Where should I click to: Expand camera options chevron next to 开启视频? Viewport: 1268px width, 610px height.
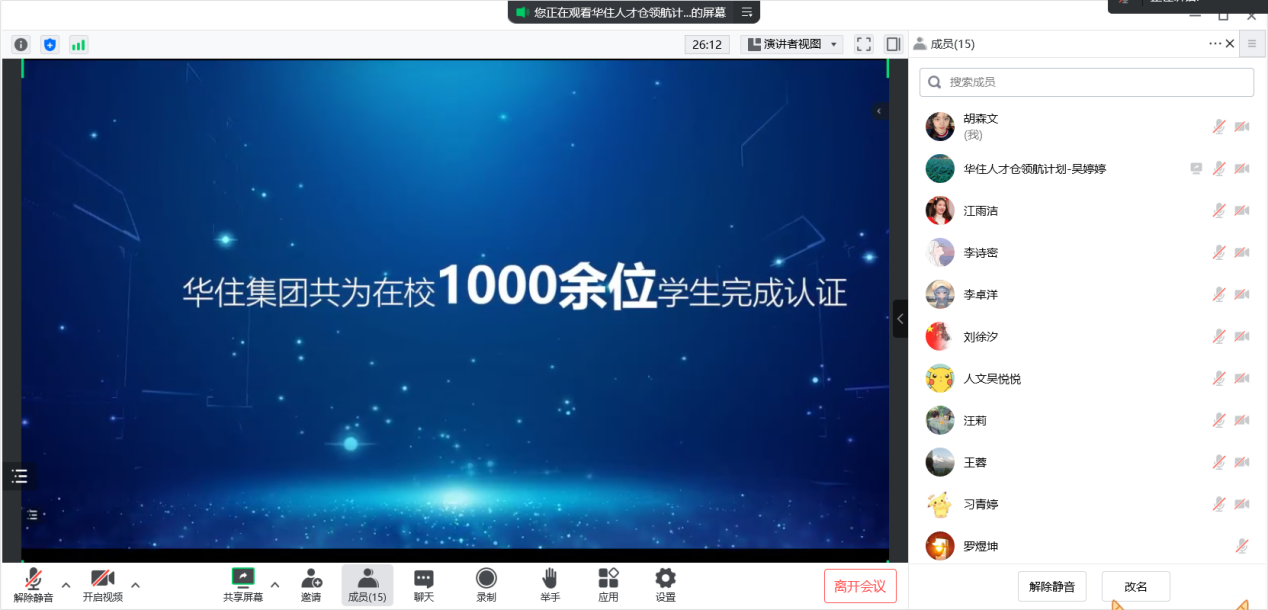tap(137, 583)
